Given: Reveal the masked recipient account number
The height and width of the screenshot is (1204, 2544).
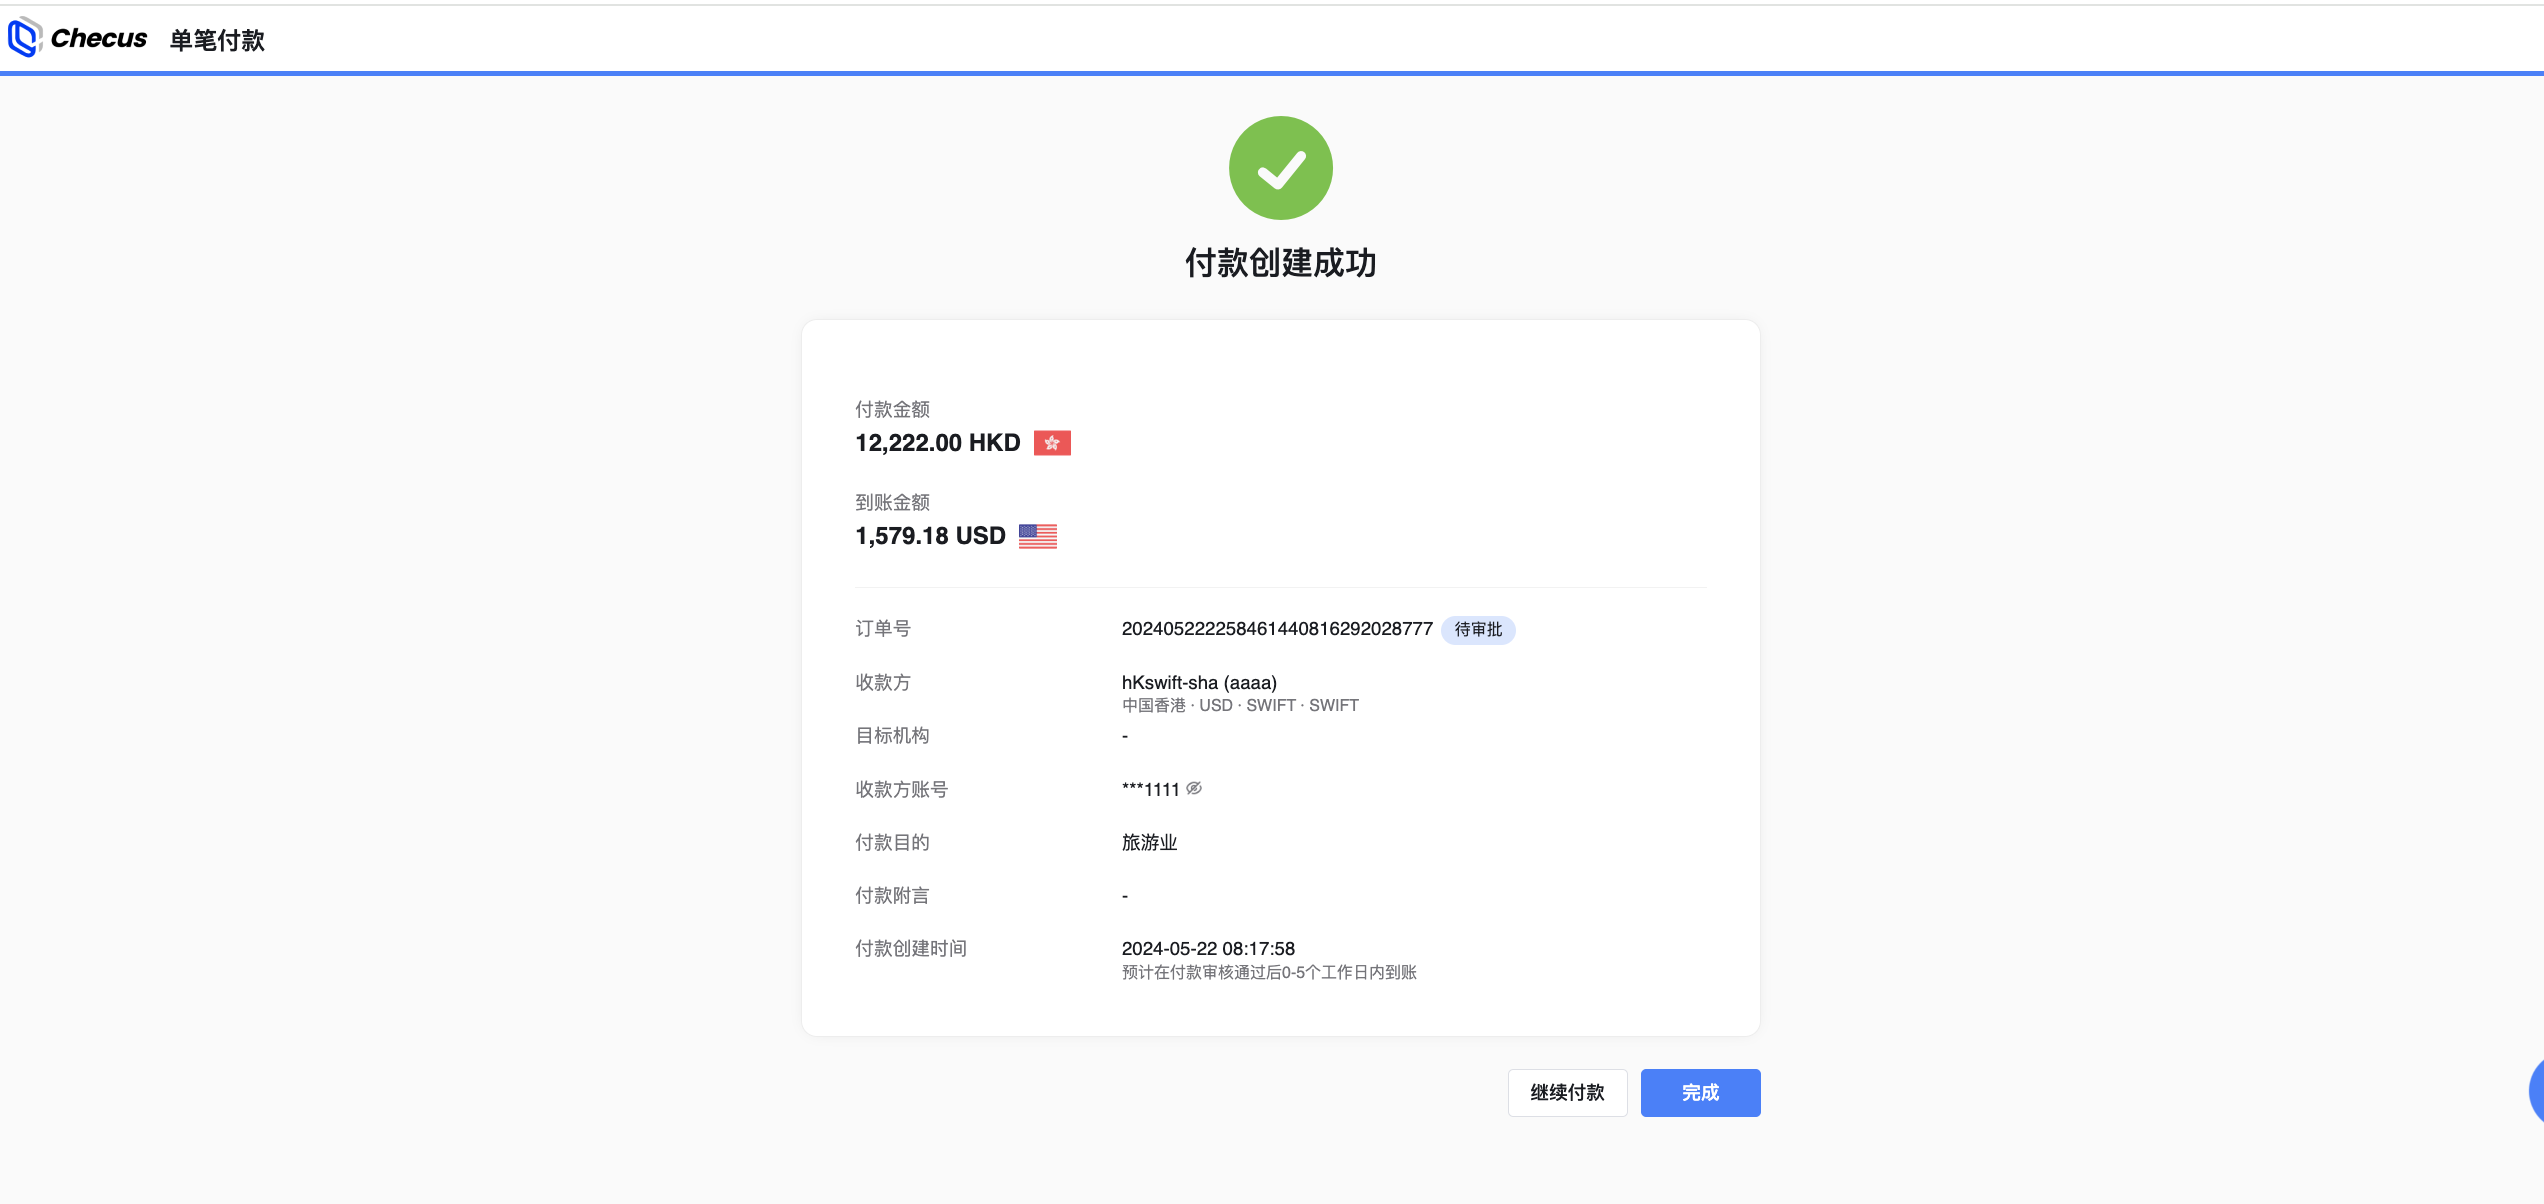Looking at the screenshot, I should point(1194,789).
